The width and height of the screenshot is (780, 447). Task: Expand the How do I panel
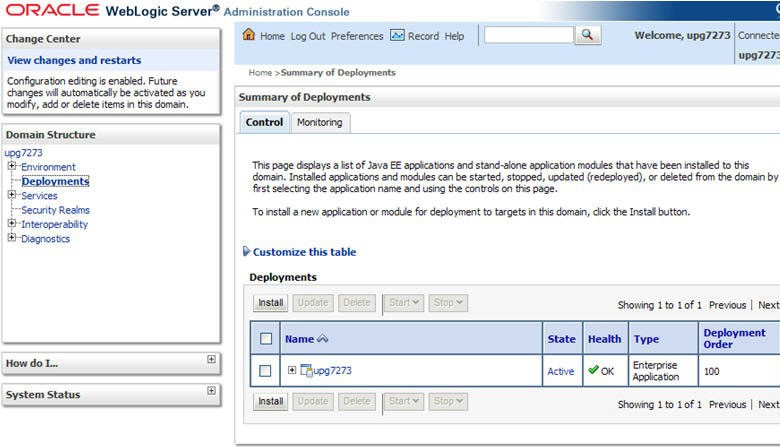coord(211,359)
